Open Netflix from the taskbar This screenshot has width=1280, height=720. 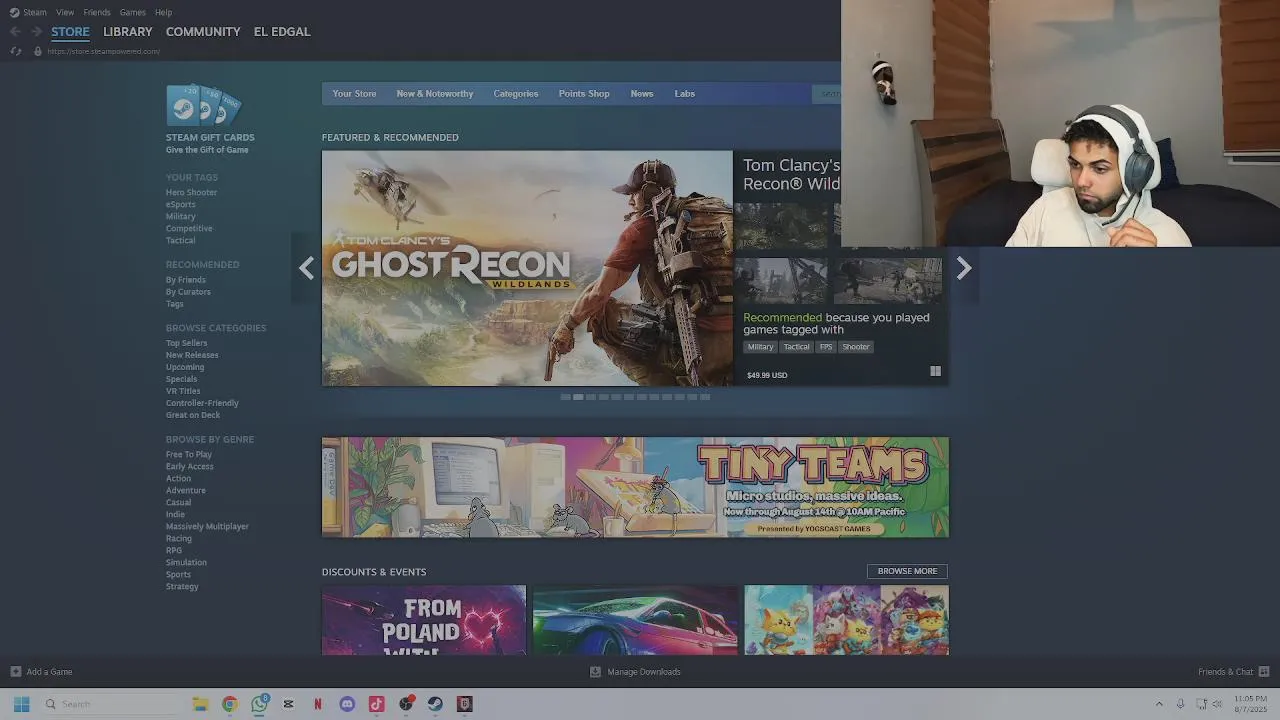318,704
